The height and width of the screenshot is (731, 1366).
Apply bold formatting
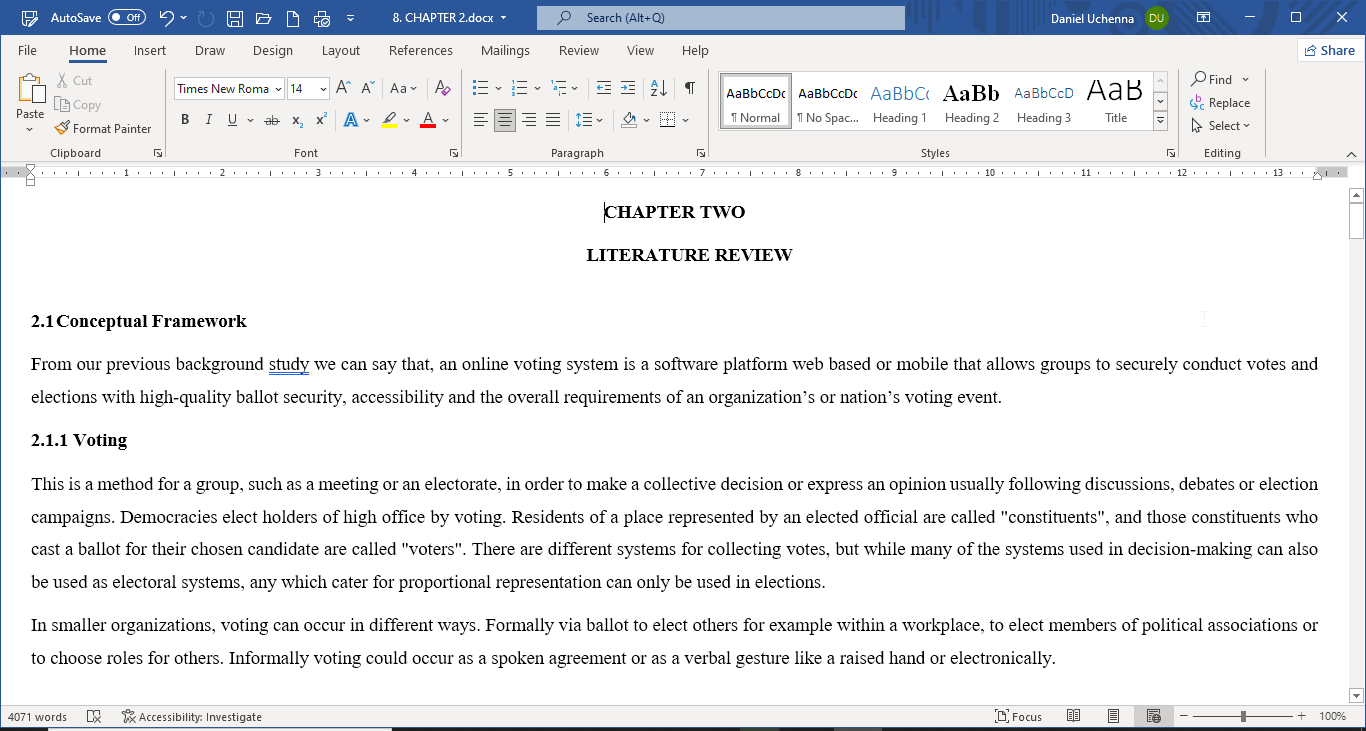[184, 119]
